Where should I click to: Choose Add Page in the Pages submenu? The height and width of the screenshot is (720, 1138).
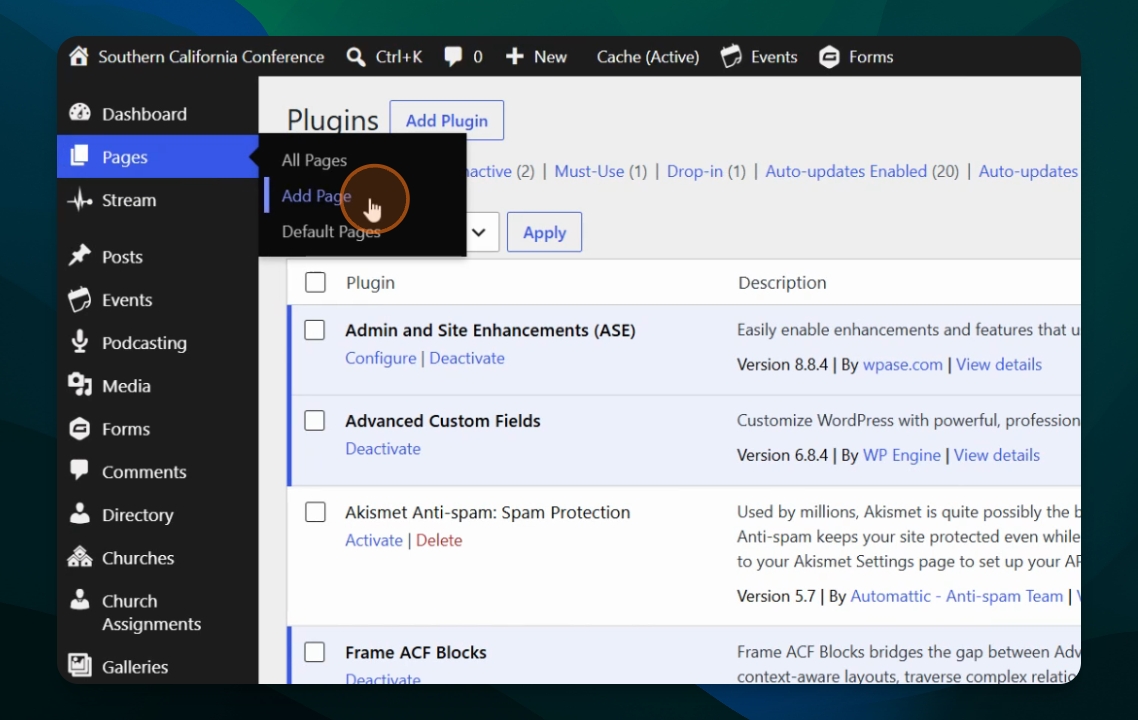pos(316,196)
